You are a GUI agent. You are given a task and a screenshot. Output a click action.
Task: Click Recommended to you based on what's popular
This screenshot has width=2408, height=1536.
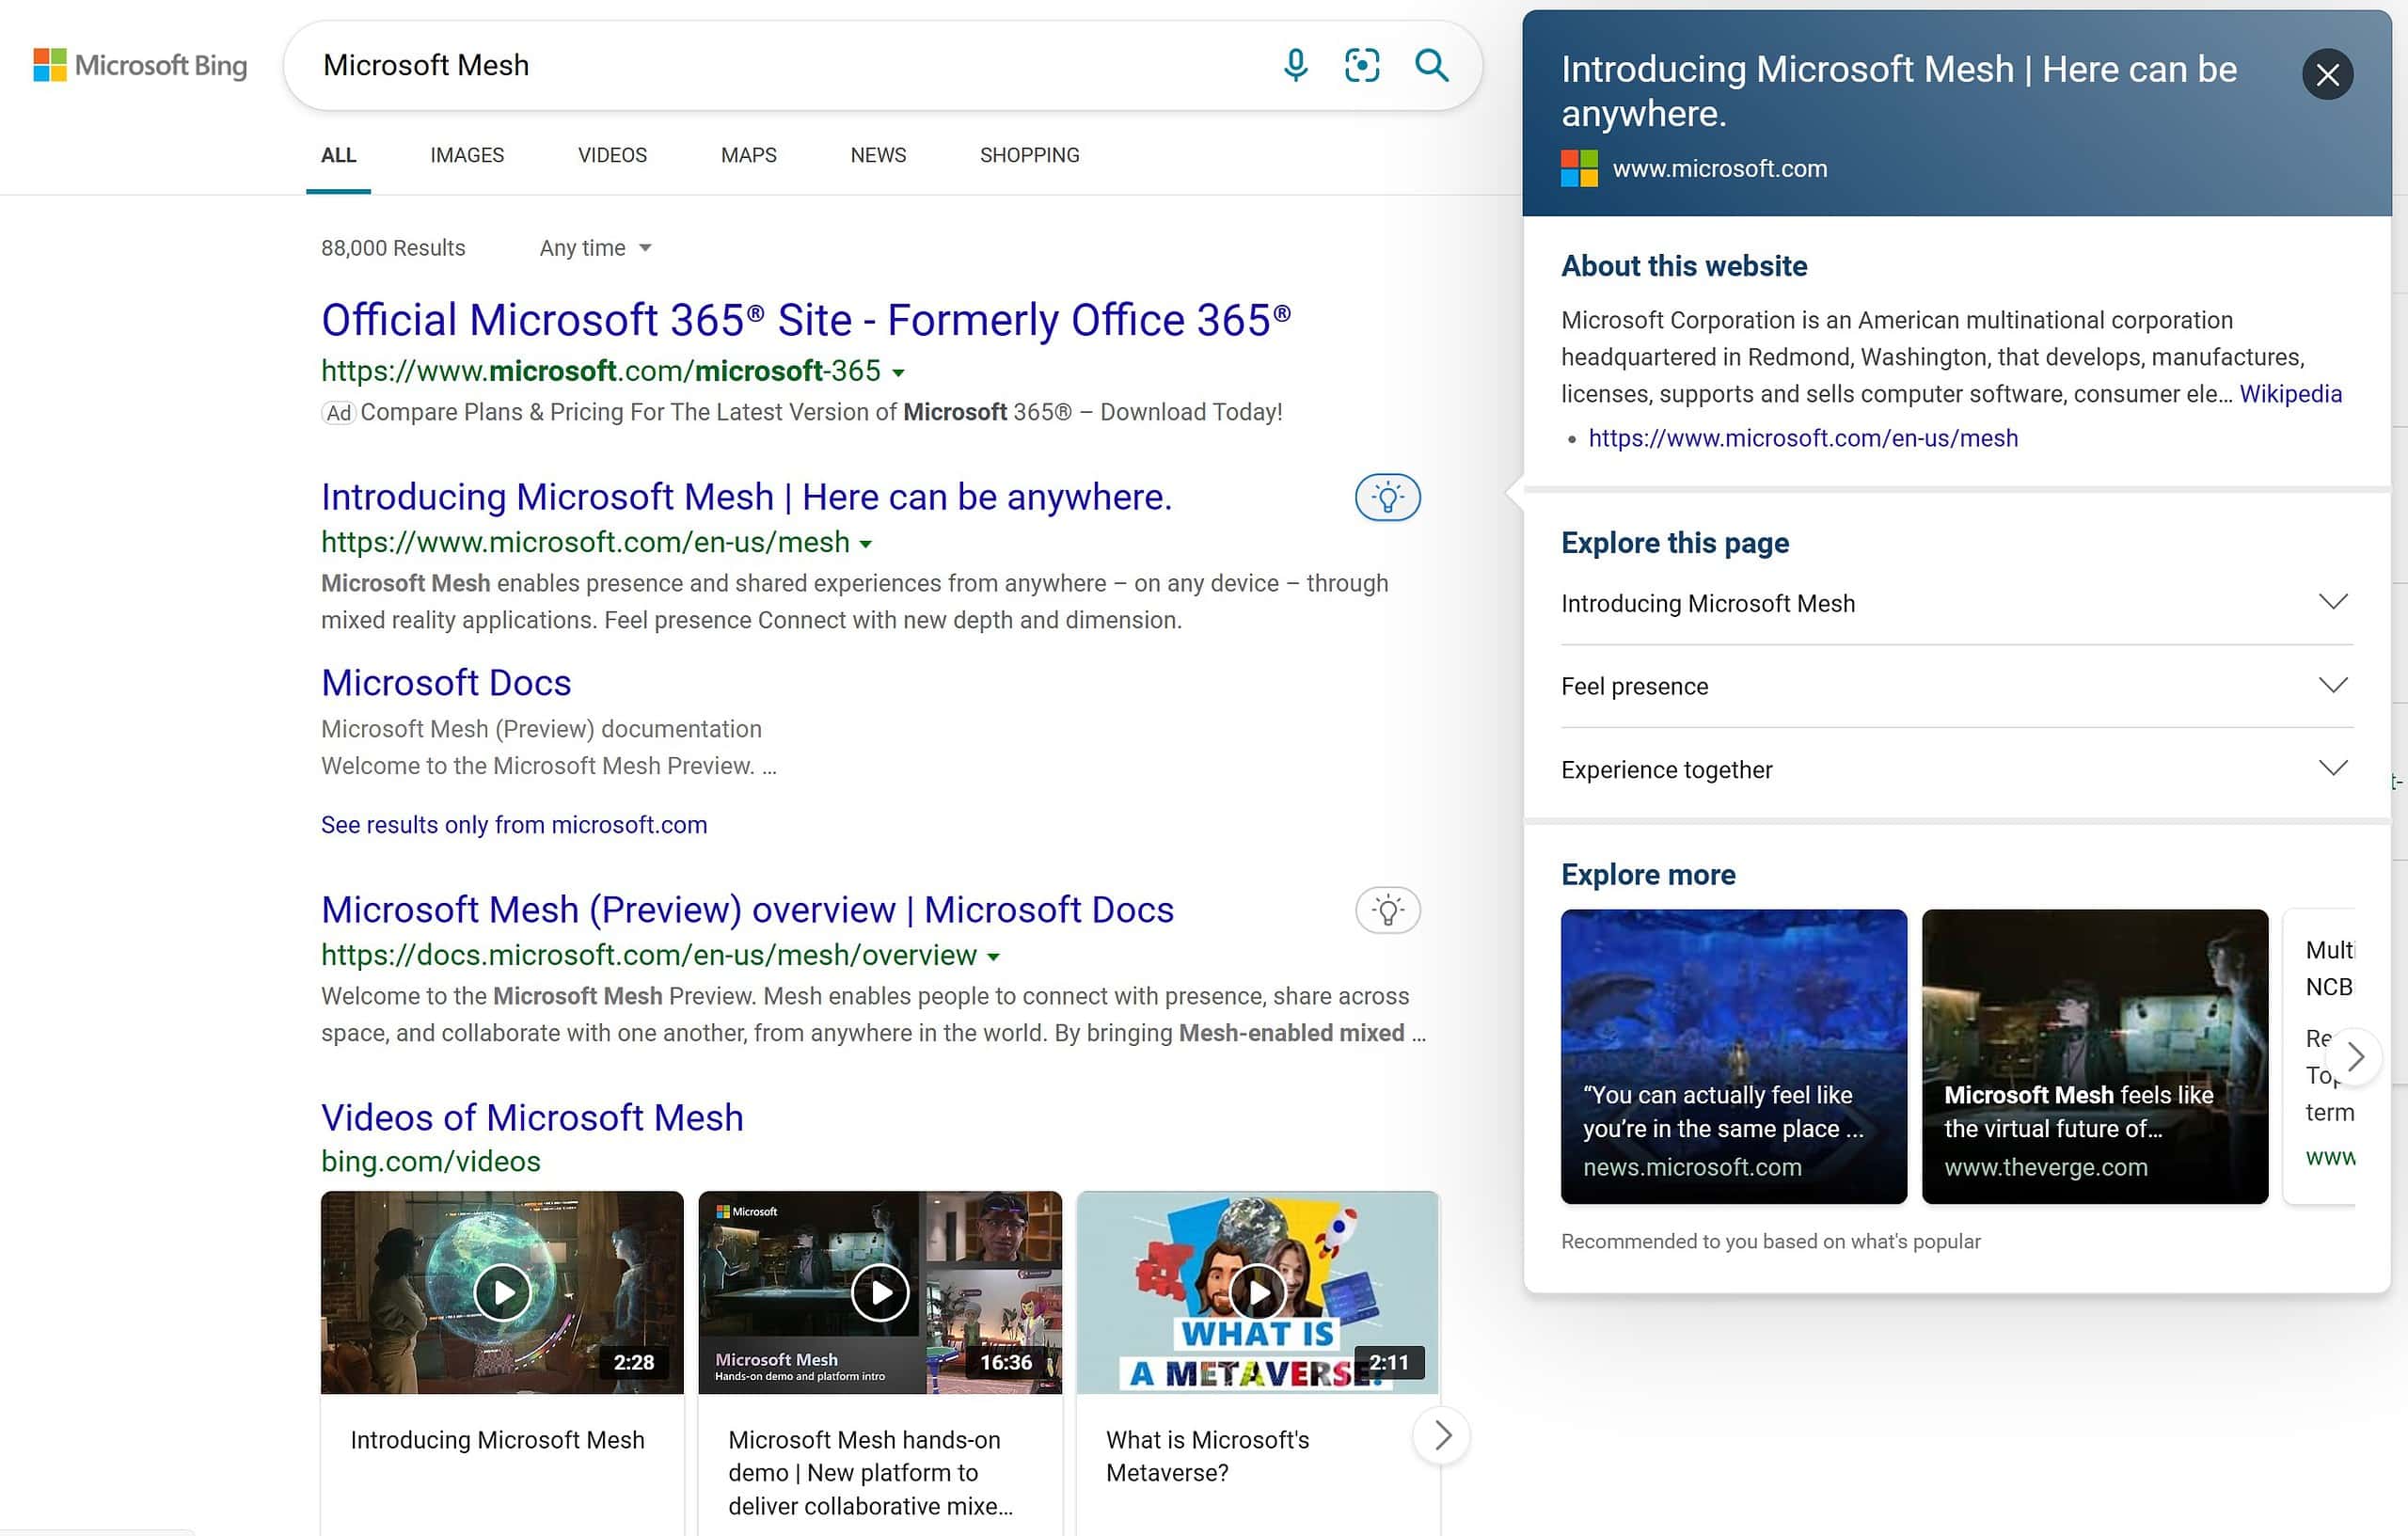tap(1770, 1241)
